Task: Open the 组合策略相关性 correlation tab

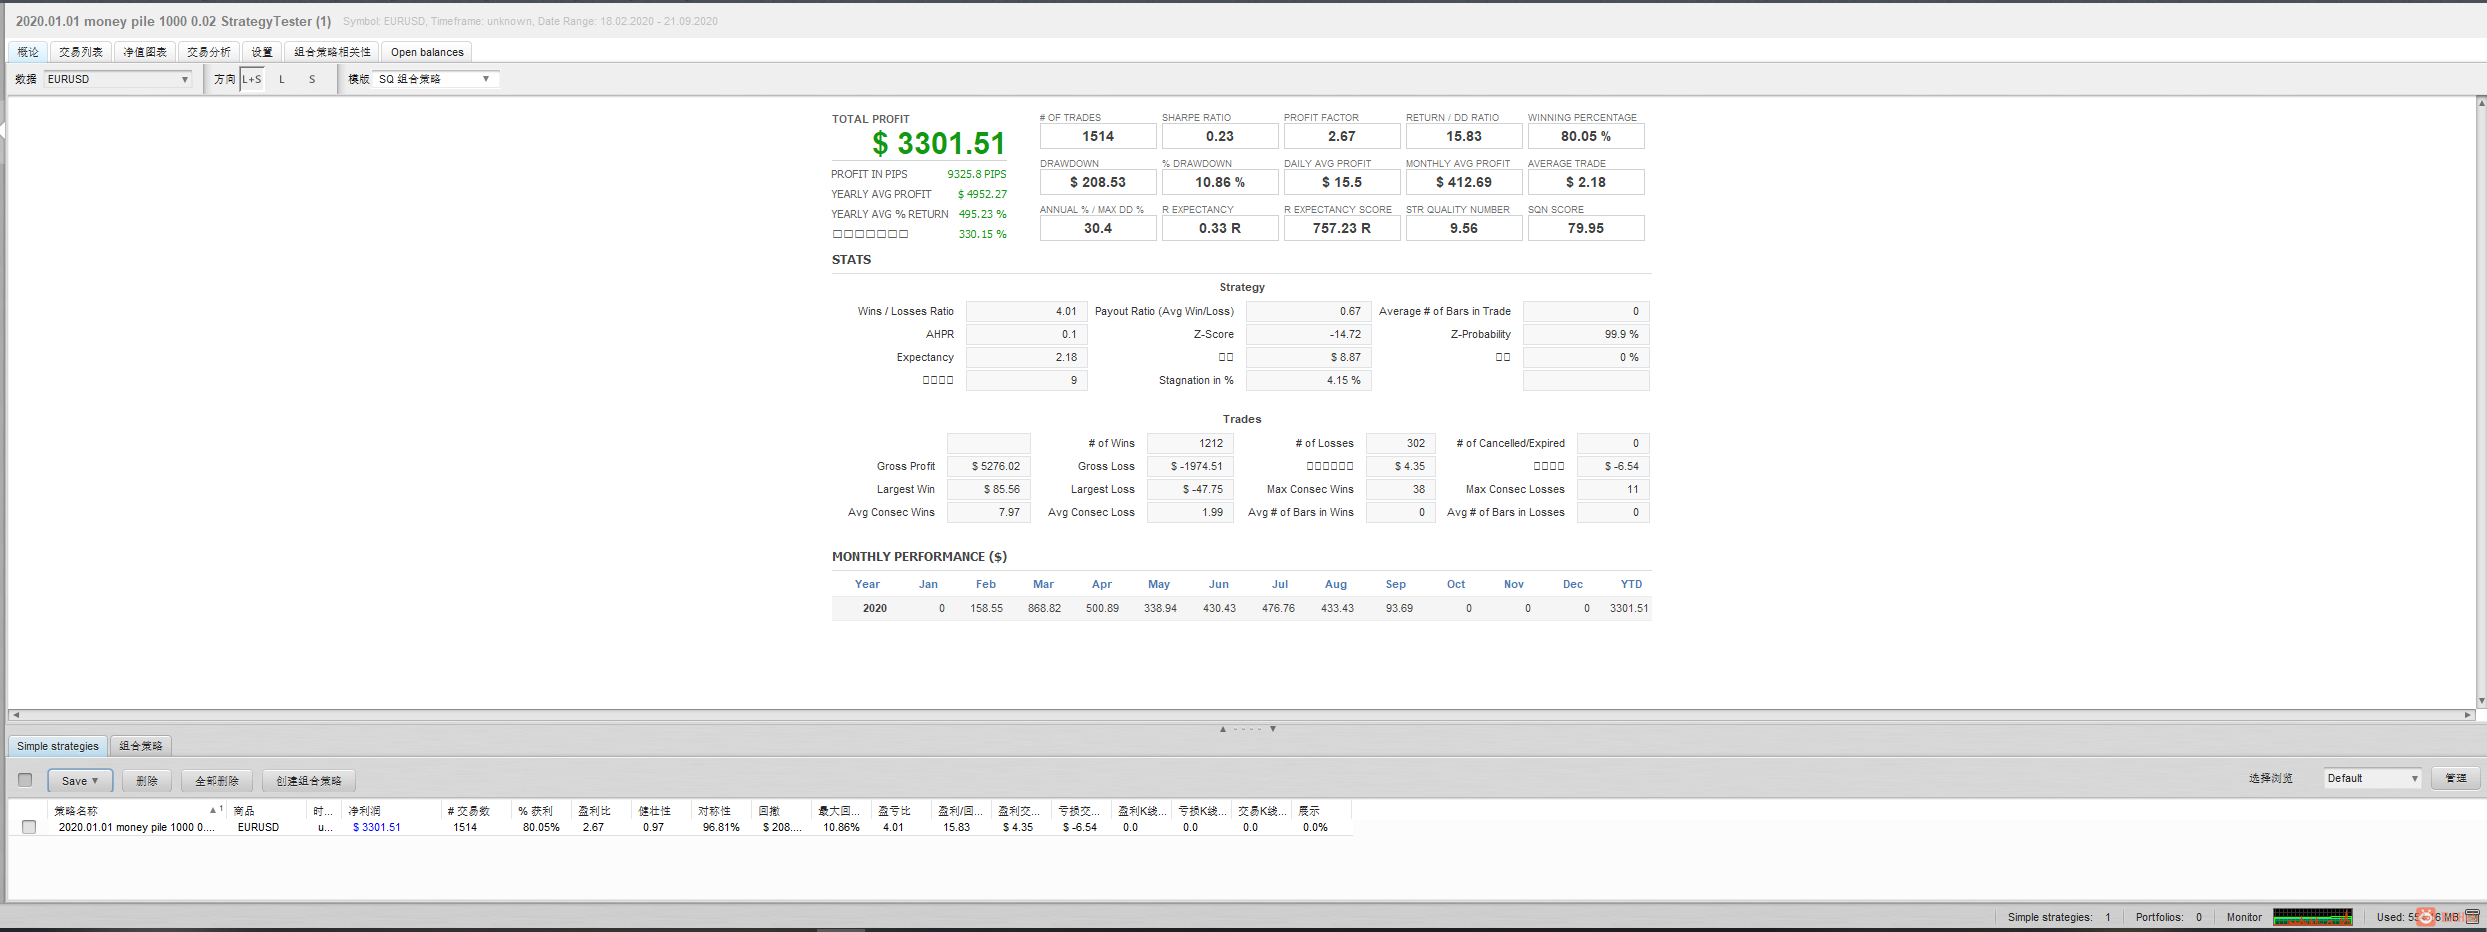Action: pos(332,52)
